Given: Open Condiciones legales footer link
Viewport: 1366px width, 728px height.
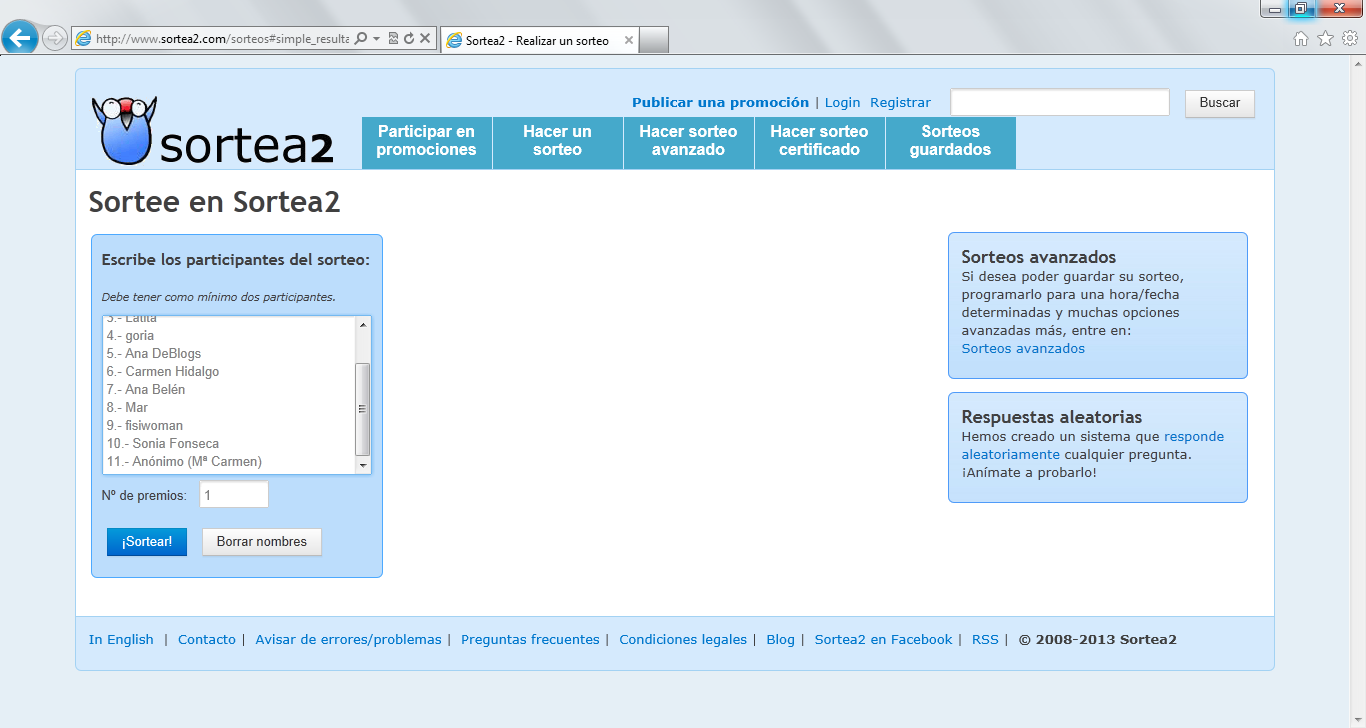Looking at the screenshot, I should tap(683, 640).
